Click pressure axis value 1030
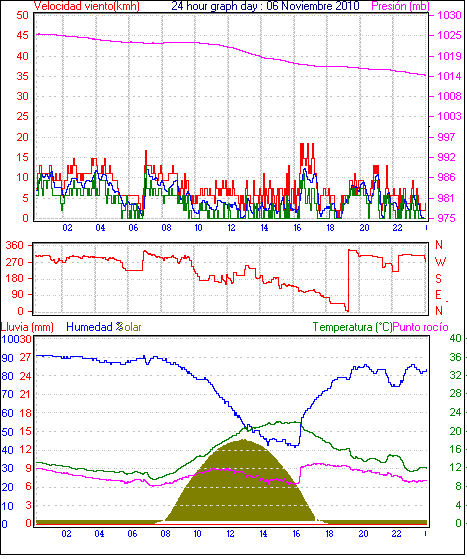The height and width of the screenshot is (559, 467). point(449,15)
